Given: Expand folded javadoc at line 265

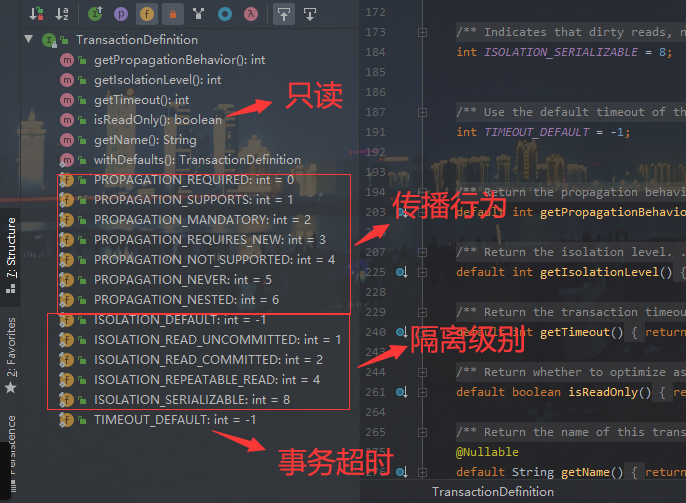Looking at the screenshot, I should (422, 432).
